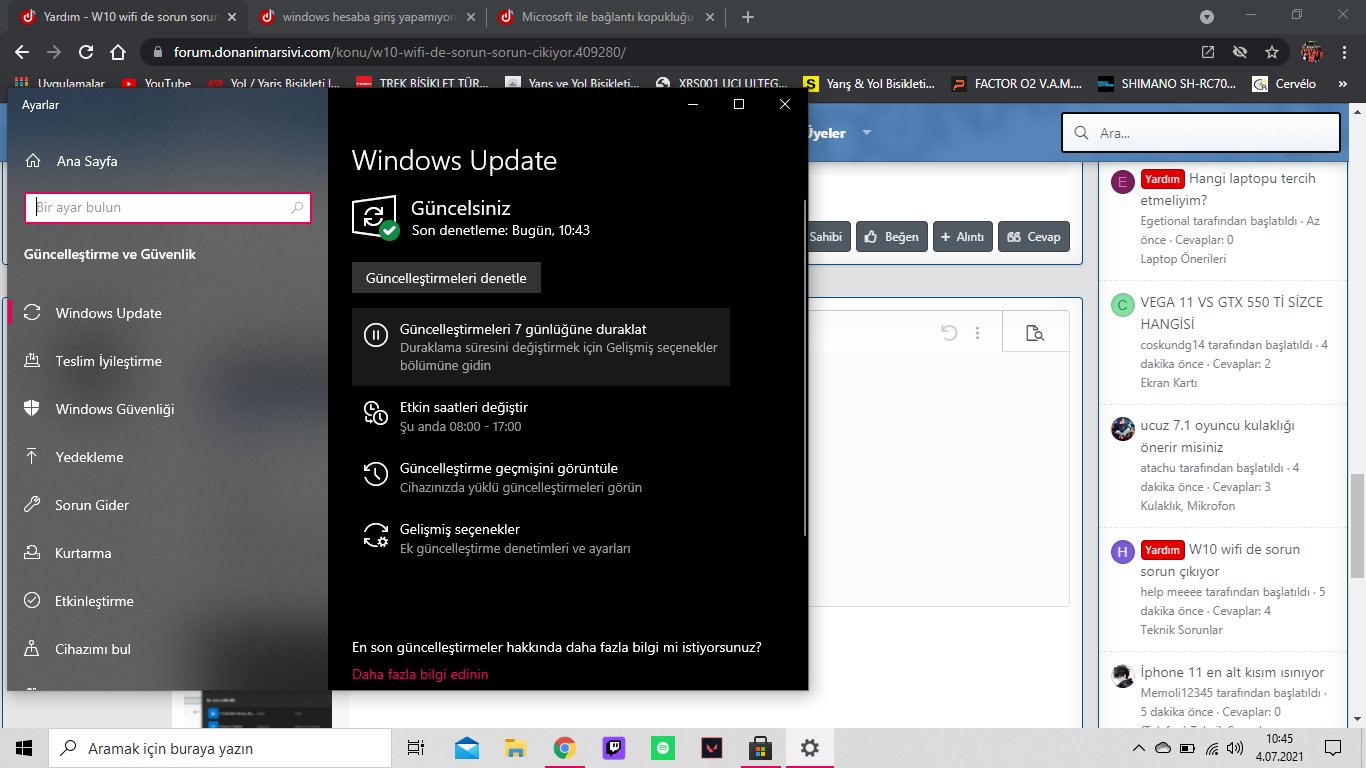Click the editor preview icon
The height and width of the screenshot is (768, 1366).
1035,333
